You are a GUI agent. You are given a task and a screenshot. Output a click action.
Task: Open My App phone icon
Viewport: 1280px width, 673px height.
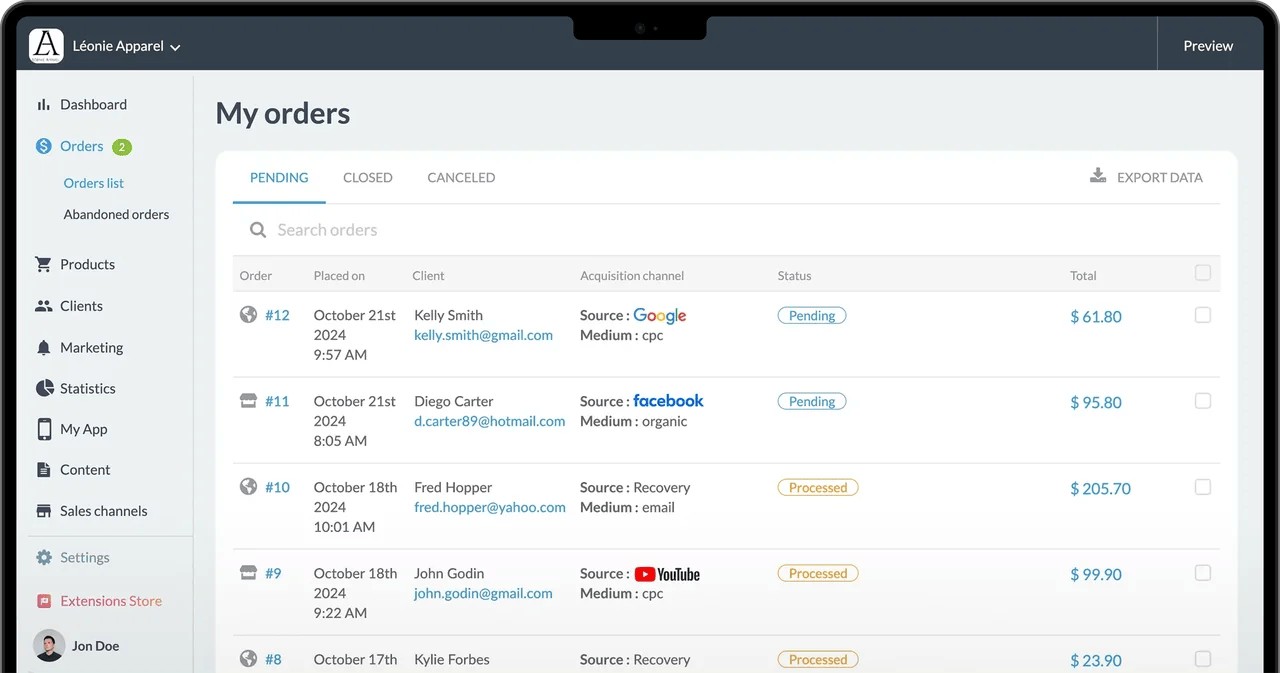point(44,429)
